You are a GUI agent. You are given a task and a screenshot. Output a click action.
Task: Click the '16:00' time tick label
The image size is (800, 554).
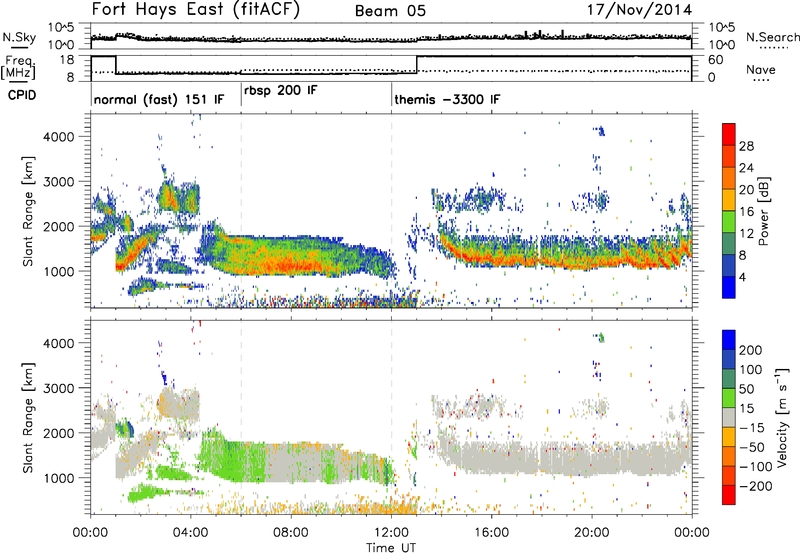coord(491,533)
